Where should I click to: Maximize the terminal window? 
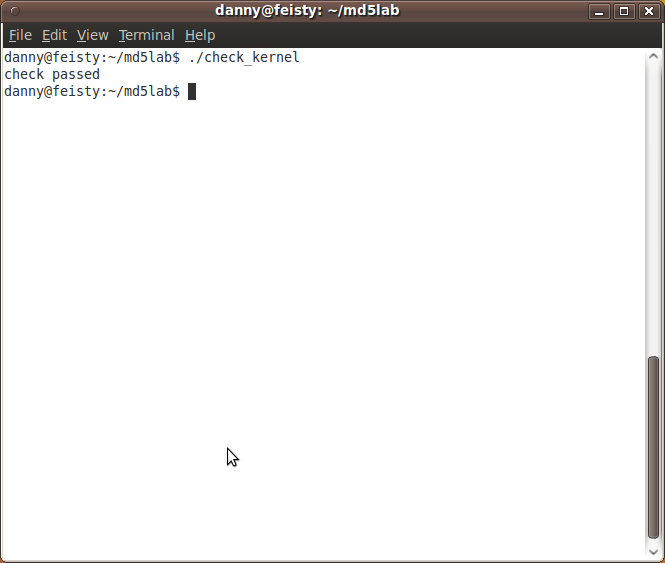tap(624, 11)
